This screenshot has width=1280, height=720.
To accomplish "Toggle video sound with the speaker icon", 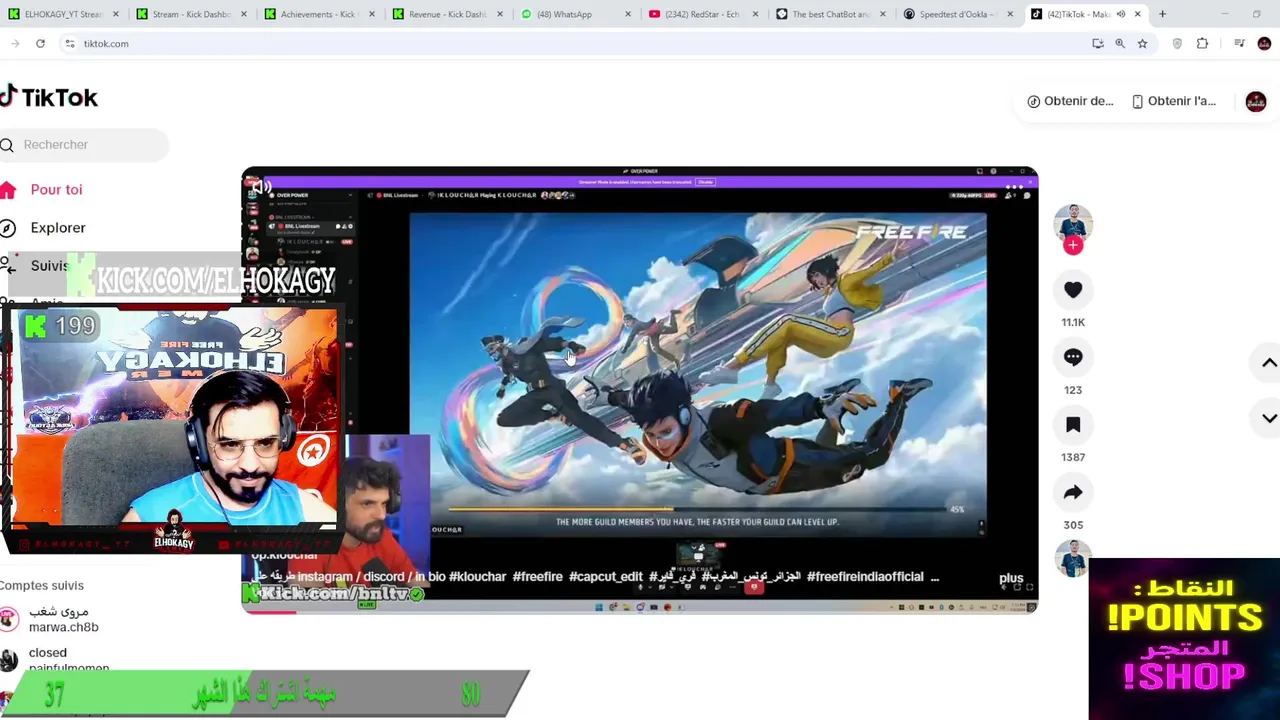I will pos(262,187).
